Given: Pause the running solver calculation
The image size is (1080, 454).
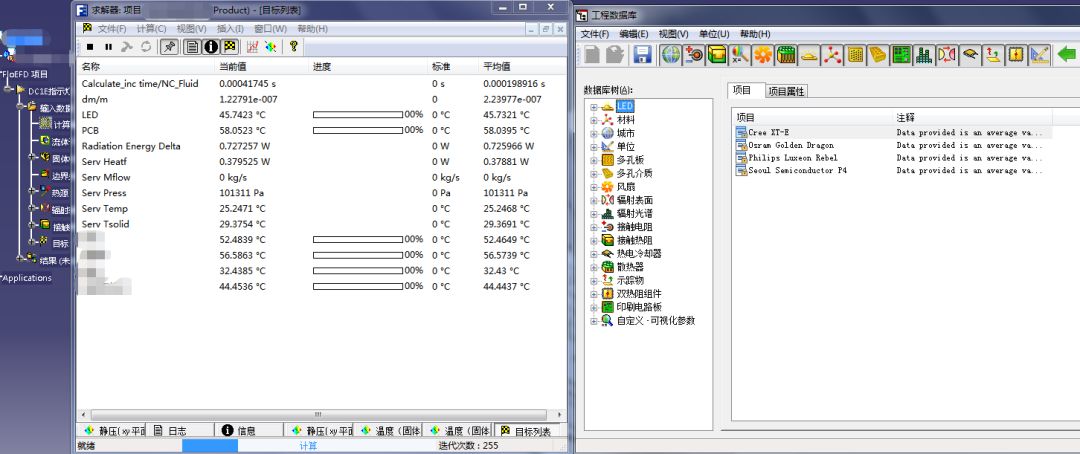Looking at the screenshot, I should click(108, 46).
